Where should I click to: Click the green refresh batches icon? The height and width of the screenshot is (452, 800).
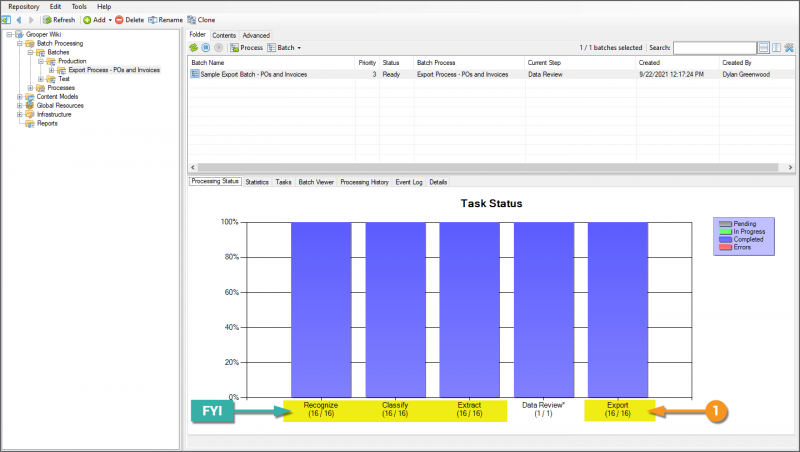193,47
